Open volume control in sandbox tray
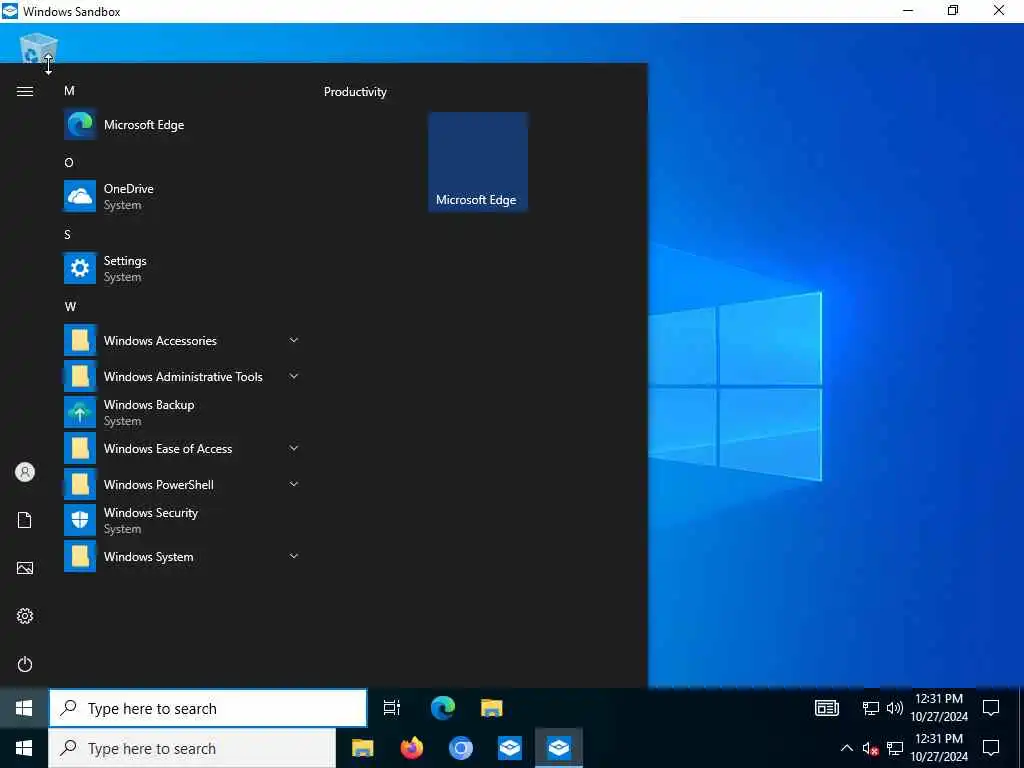 point(895,708)
